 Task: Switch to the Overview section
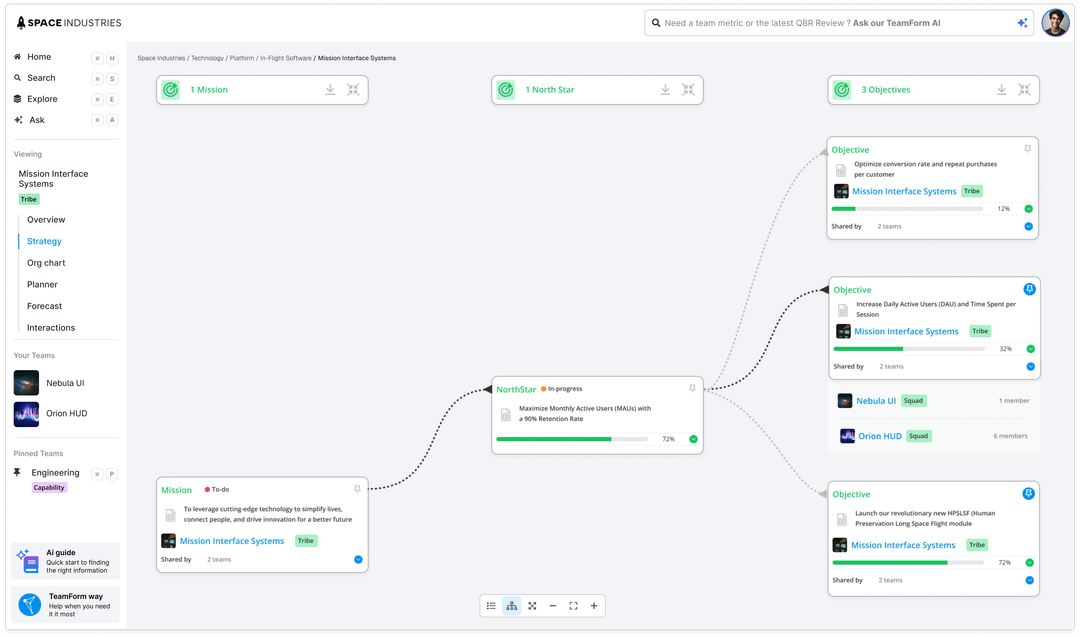point(44,219)
